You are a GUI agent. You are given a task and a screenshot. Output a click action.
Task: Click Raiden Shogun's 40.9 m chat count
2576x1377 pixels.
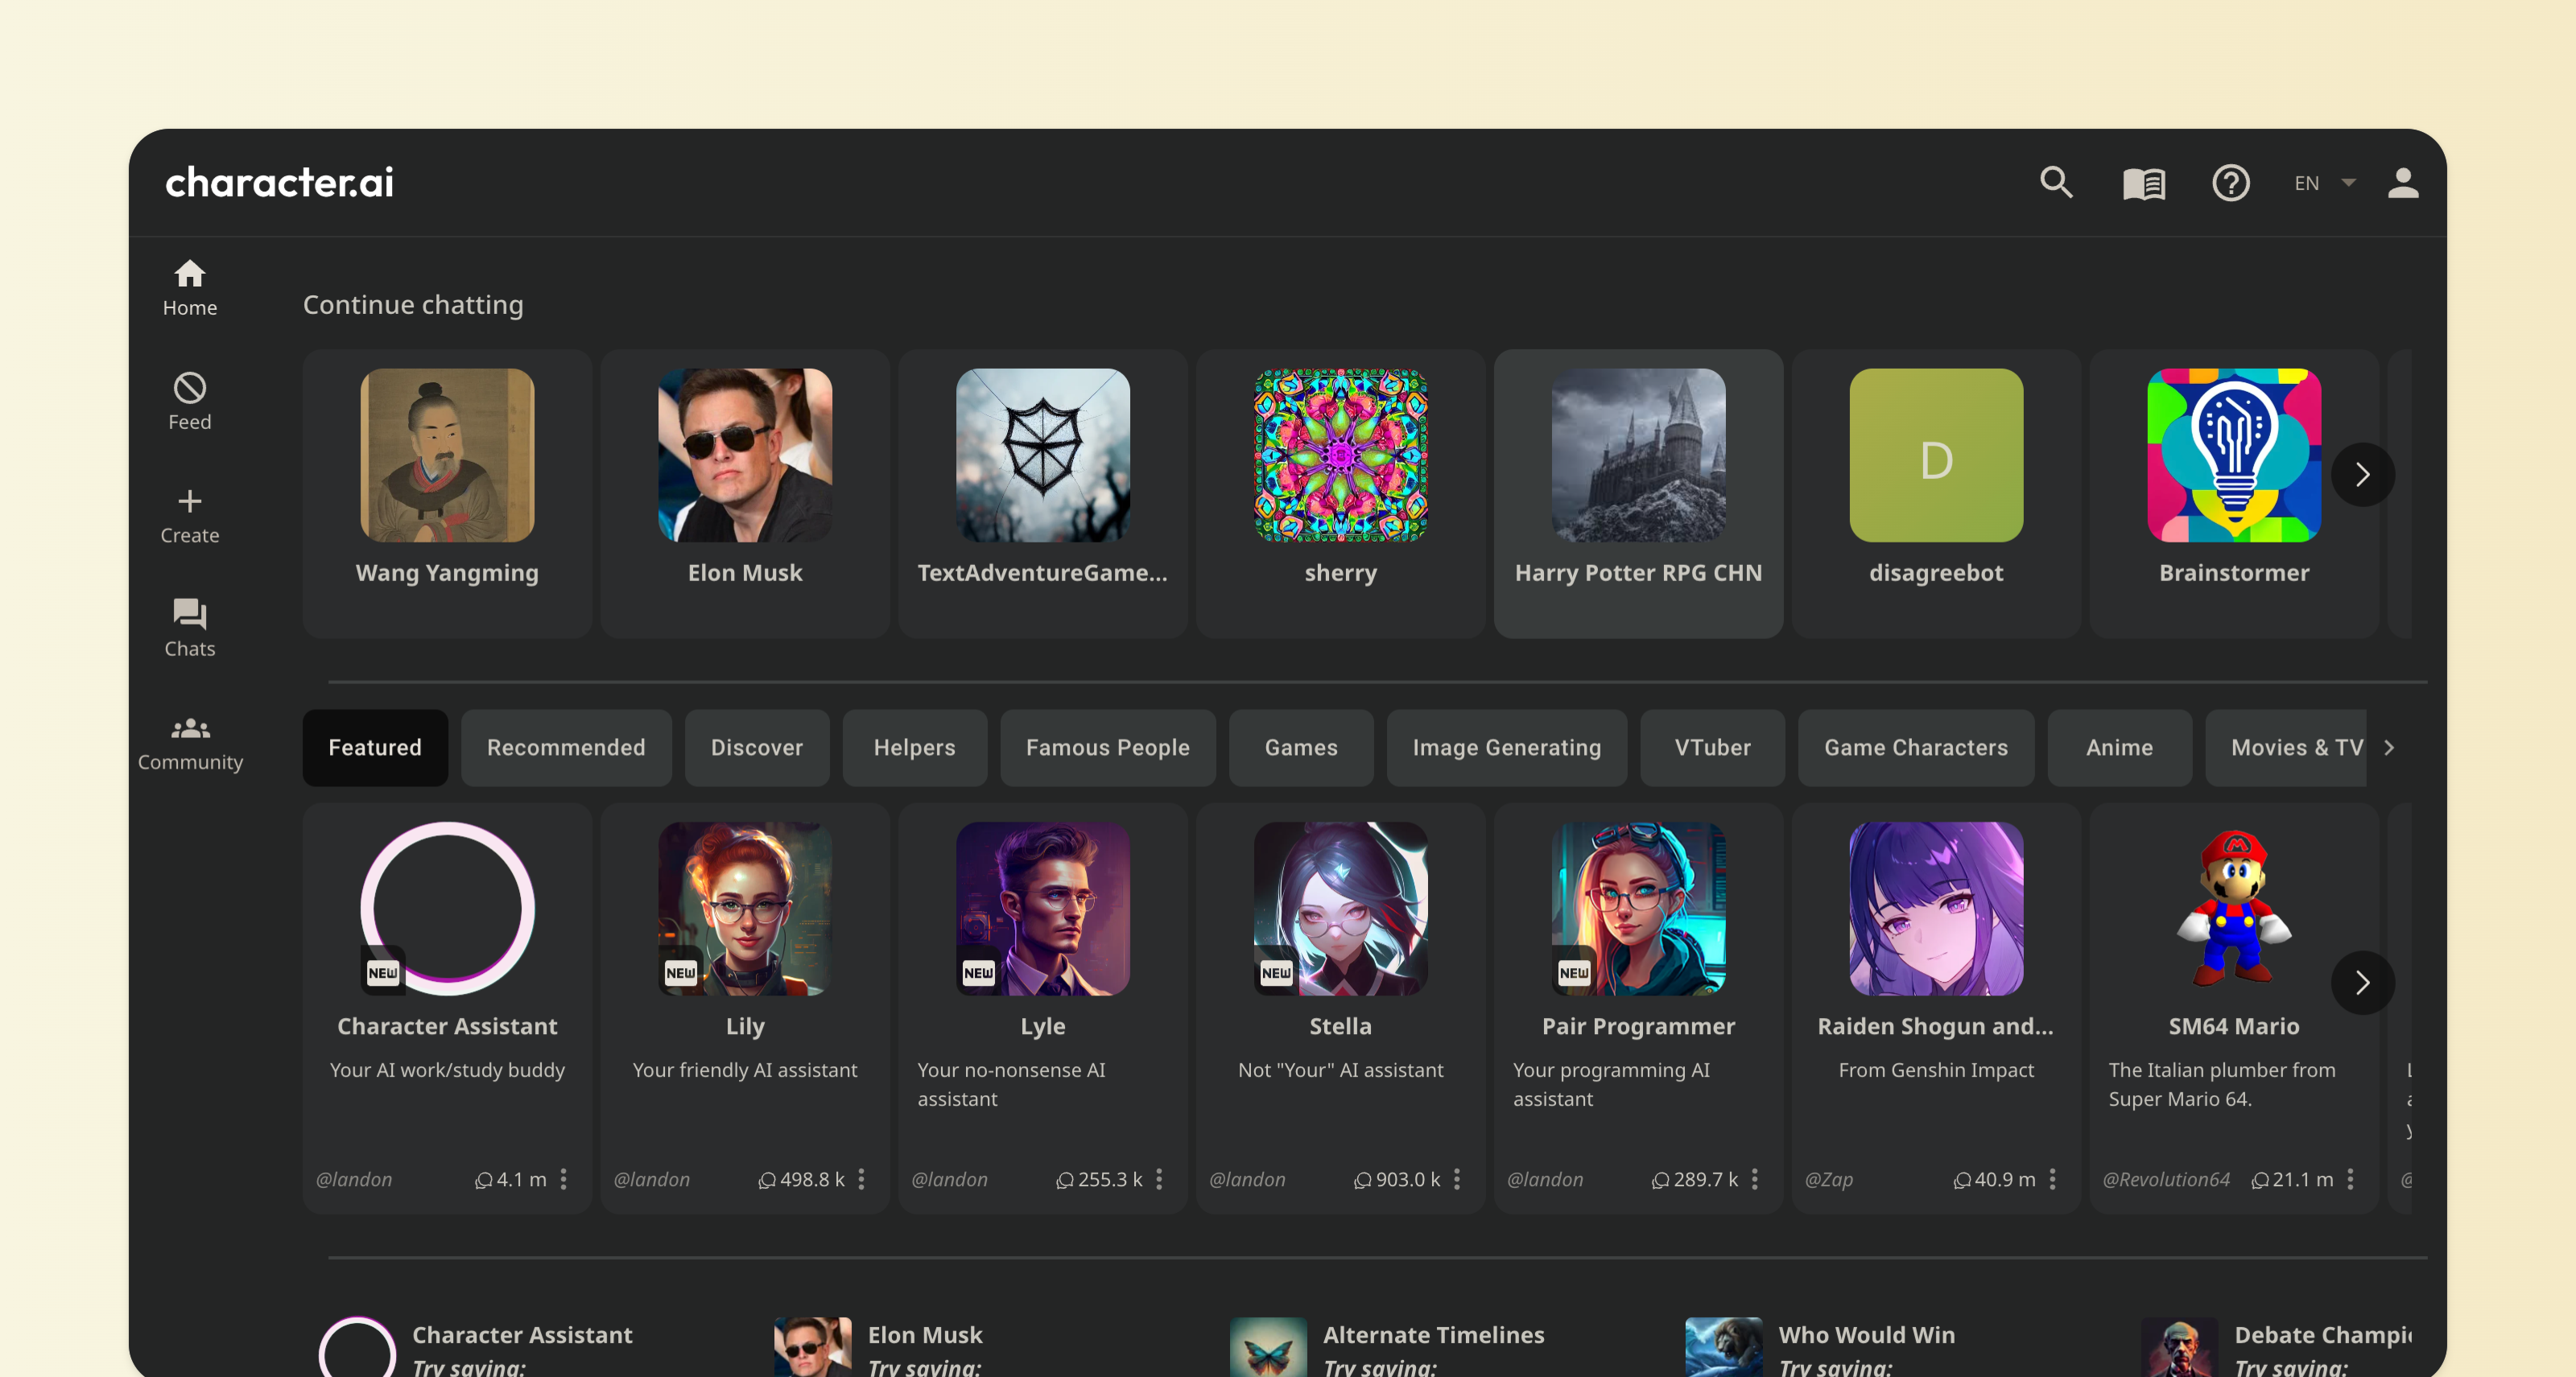pyautogui.click(x=1995, y=1180)
